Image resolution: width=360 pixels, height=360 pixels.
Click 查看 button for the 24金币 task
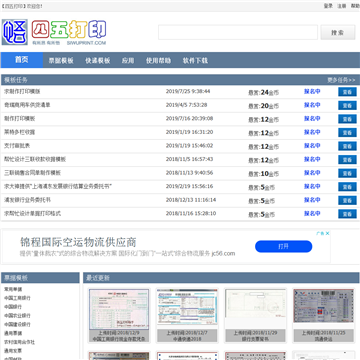[x=347, y=92]
